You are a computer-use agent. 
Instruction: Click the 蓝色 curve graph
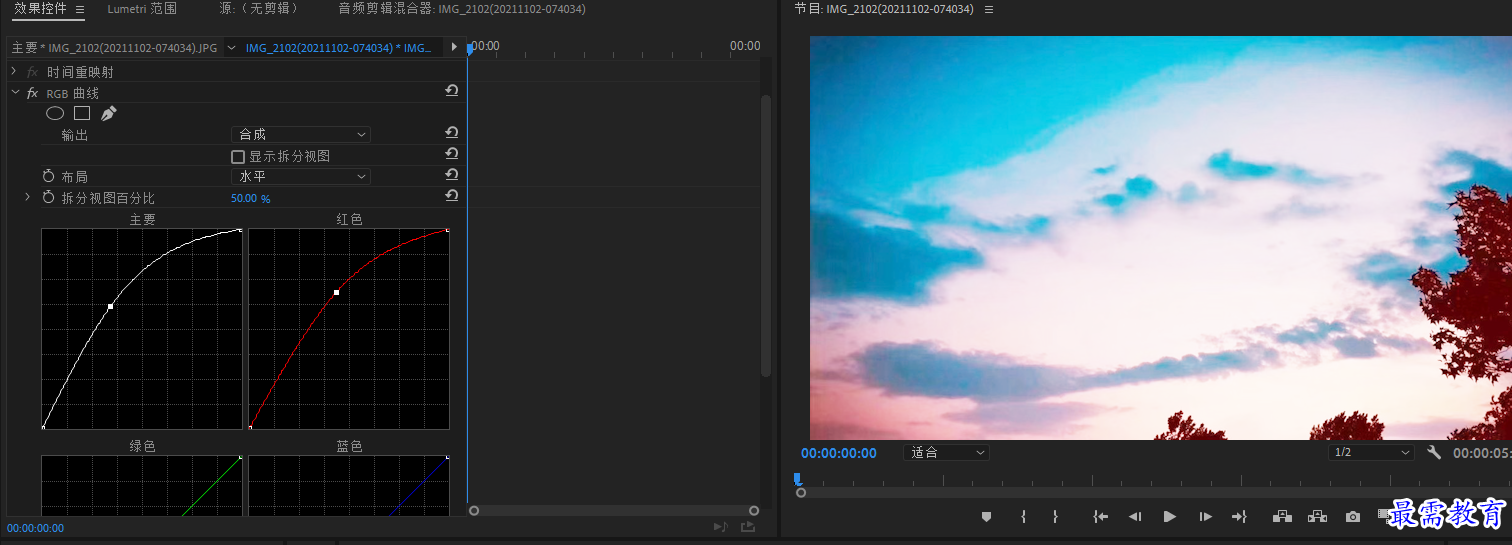[x=349, y=486]
